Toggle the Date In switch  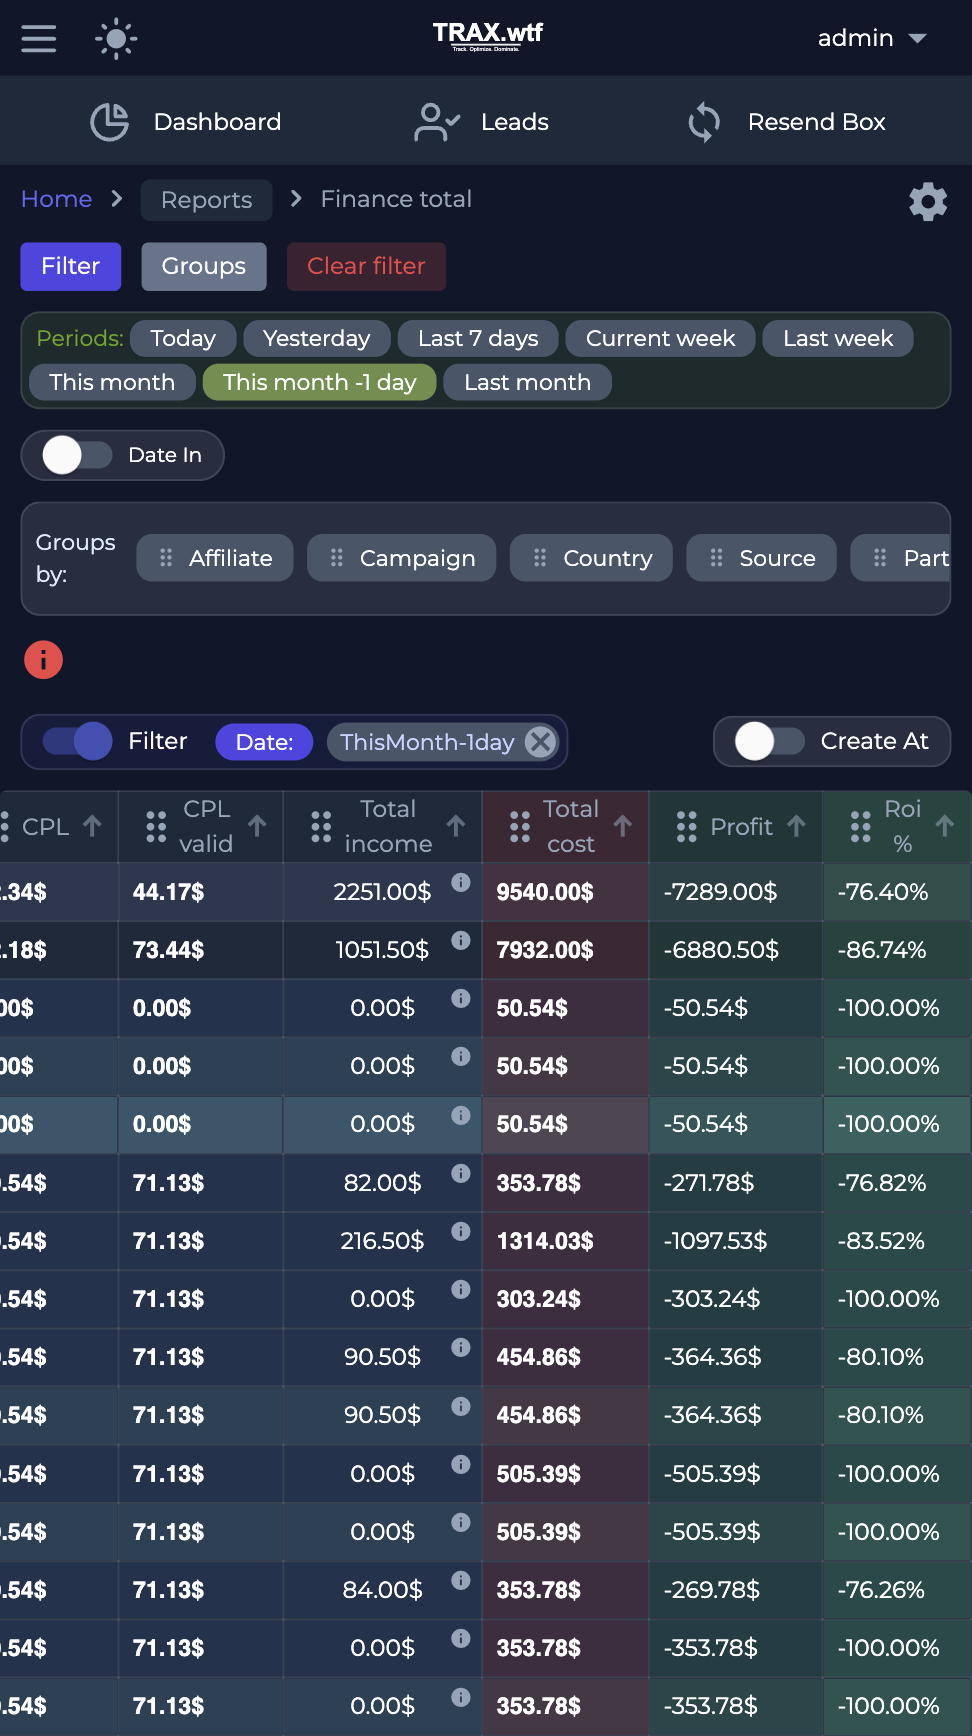pos(78,455)
